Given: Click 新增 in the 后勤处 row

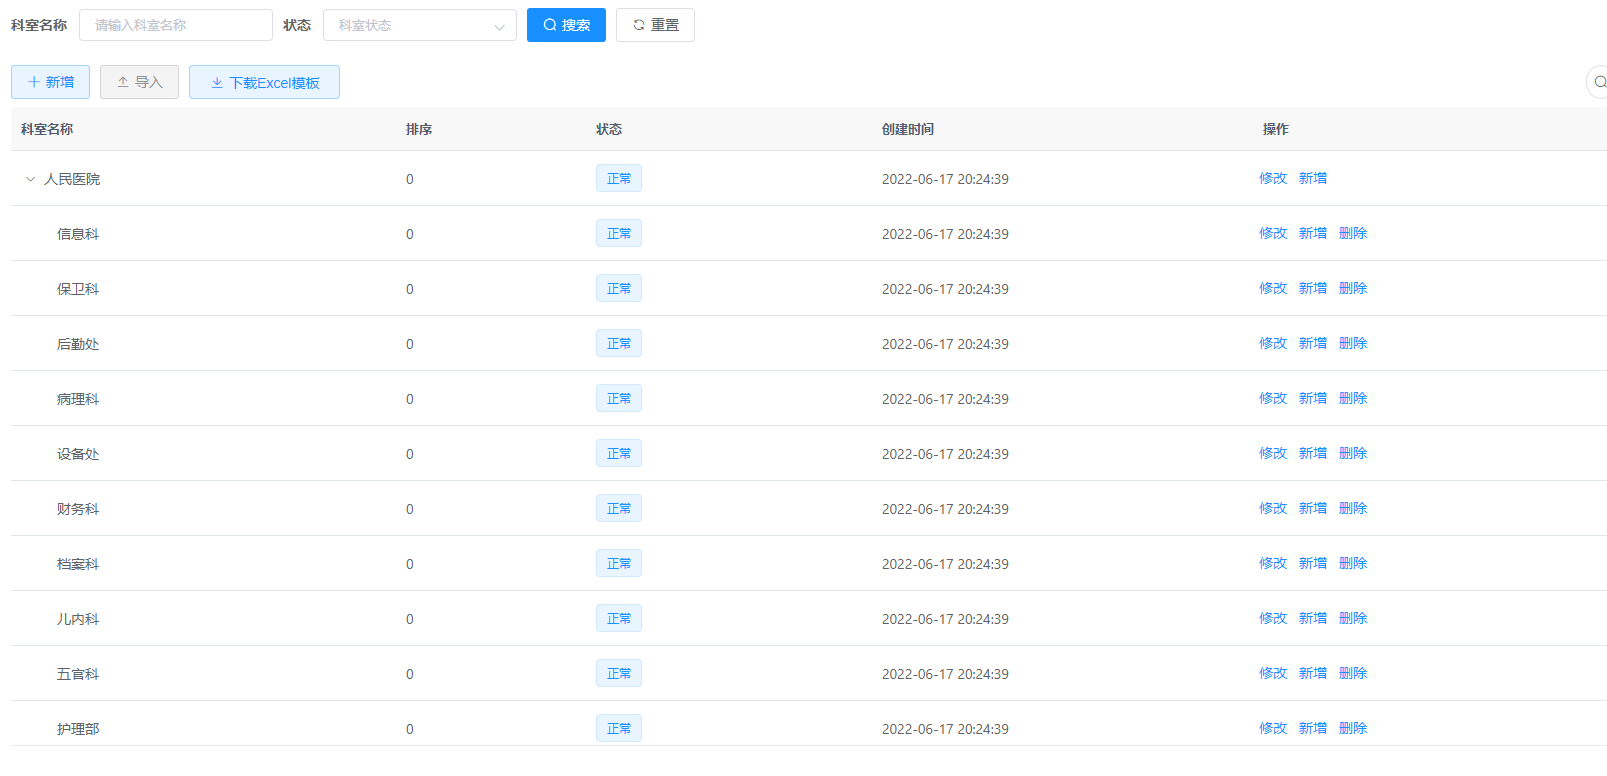Looking at the screenshot, I should [1313, 343].
